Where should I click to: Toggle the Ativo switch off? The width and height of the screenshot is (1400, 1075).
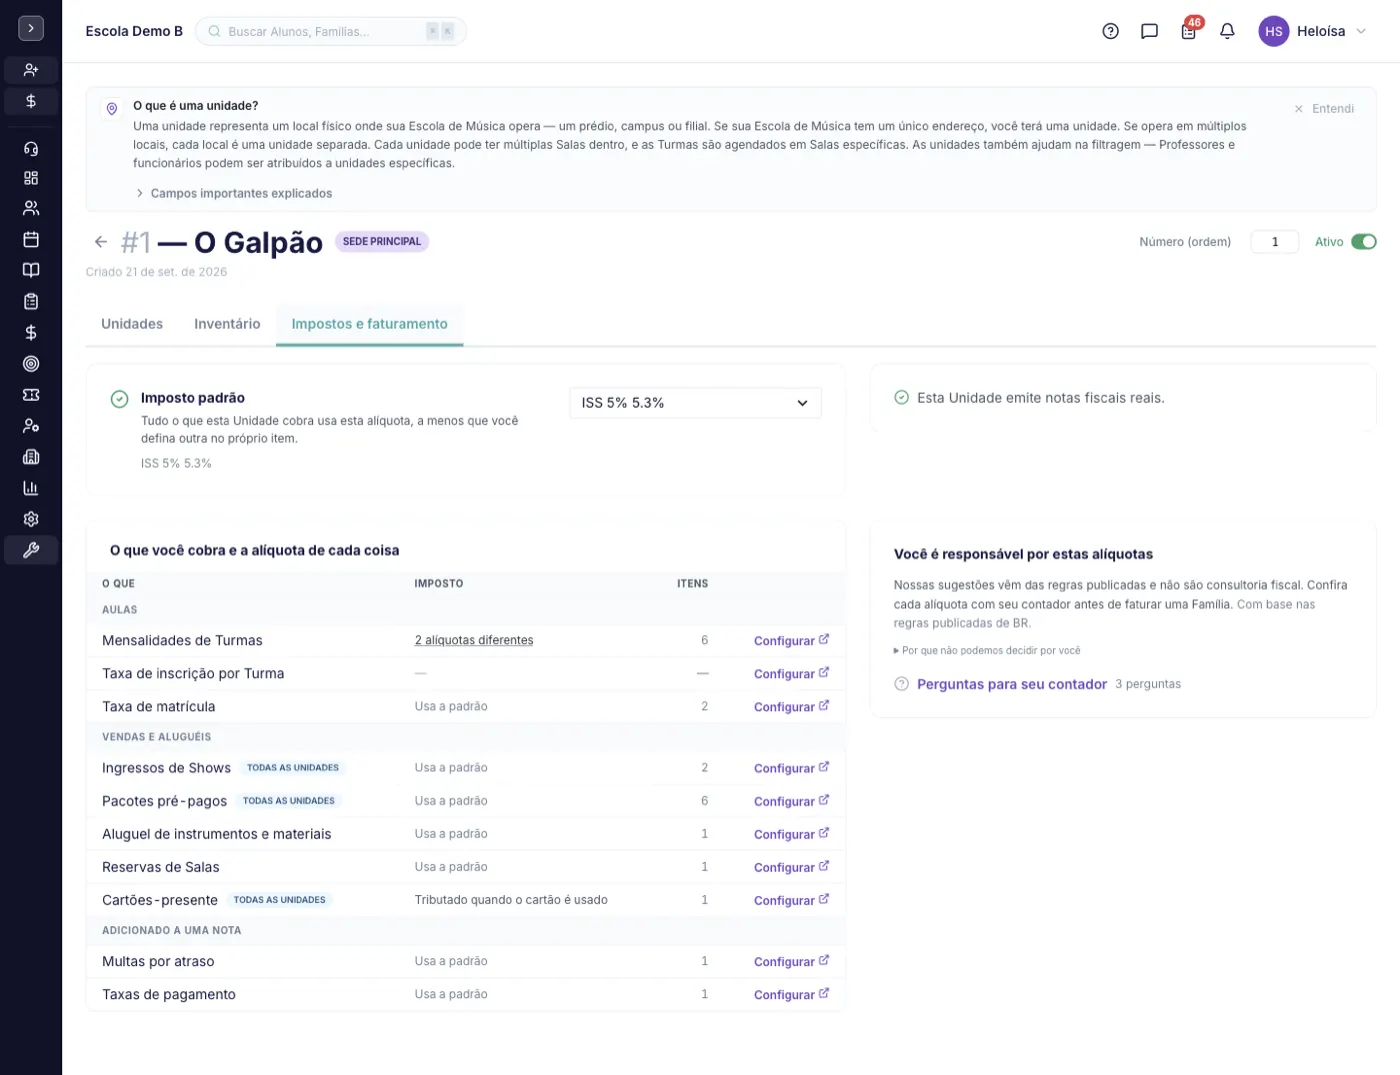click(1364, 242)
